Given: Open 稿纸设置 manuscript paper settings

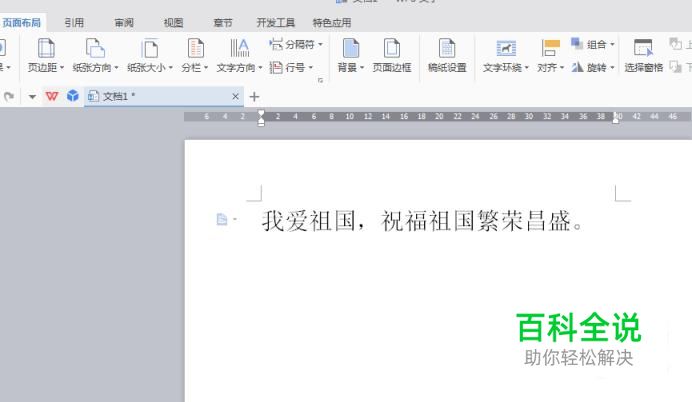Looking at the screenshot, I should (447, 54).
